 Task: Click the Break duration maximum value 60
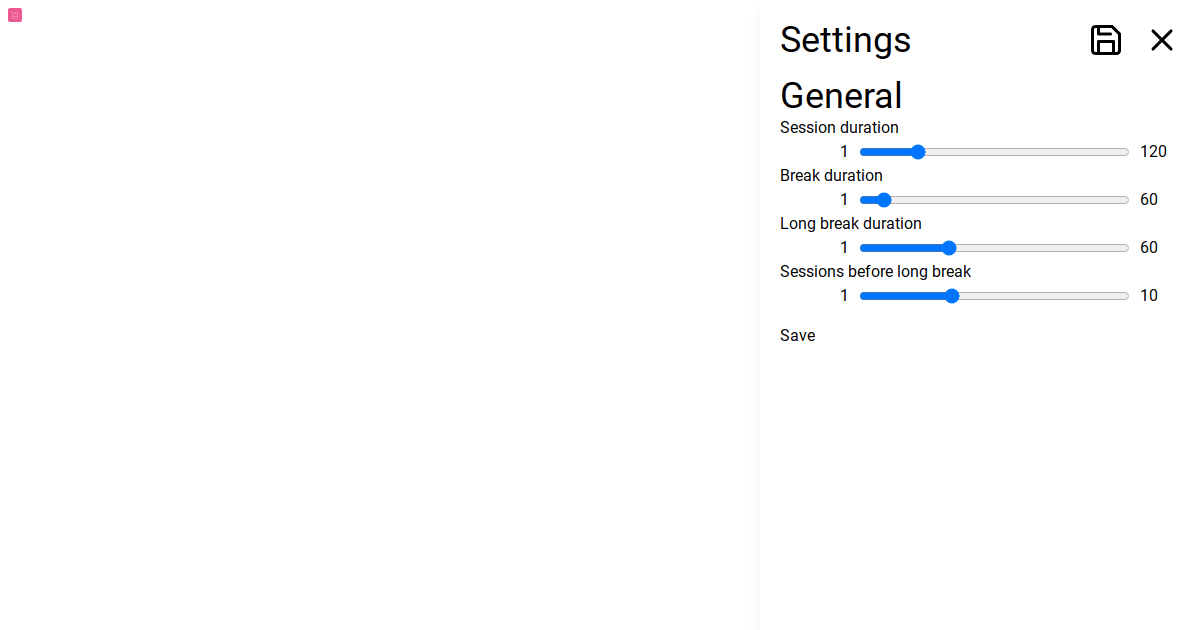(x=1149, y=200)
